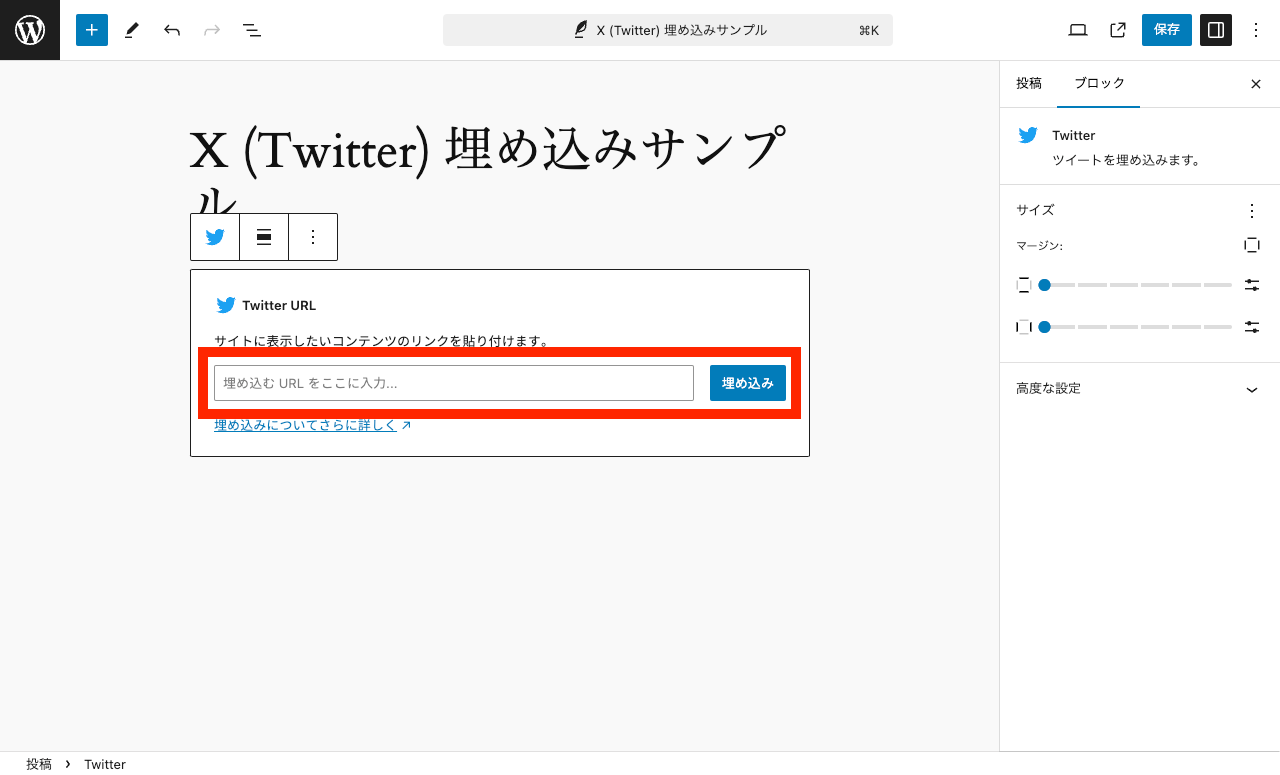Click the Twitter icon in sidebar block card
1280x775 pixels.
tap(1028, 135)
